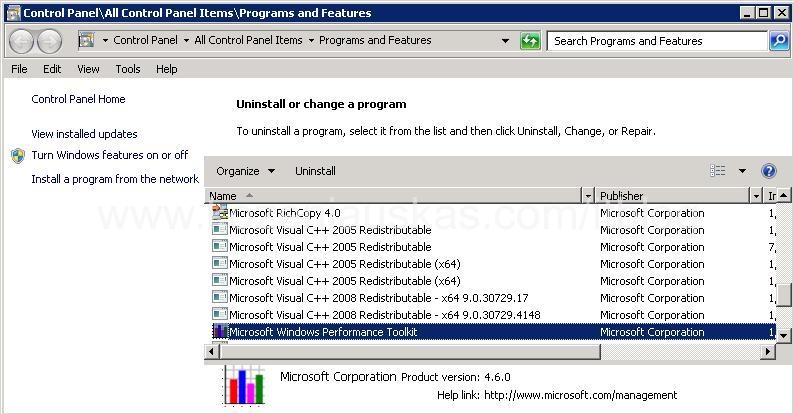Sort by the Publisher column header
The image size is (794, 414).
coord(673,196)
